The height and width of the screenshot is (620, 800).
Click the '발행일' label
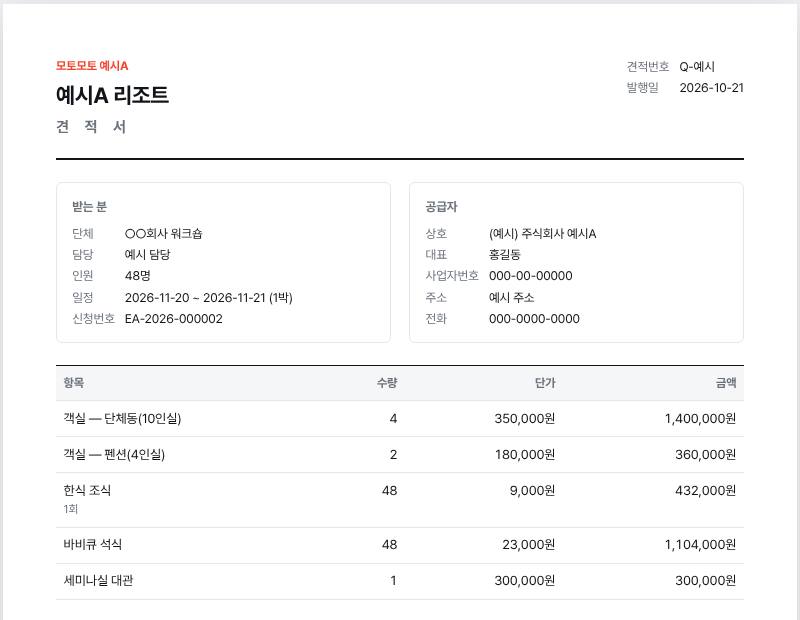tap(642, 88)
